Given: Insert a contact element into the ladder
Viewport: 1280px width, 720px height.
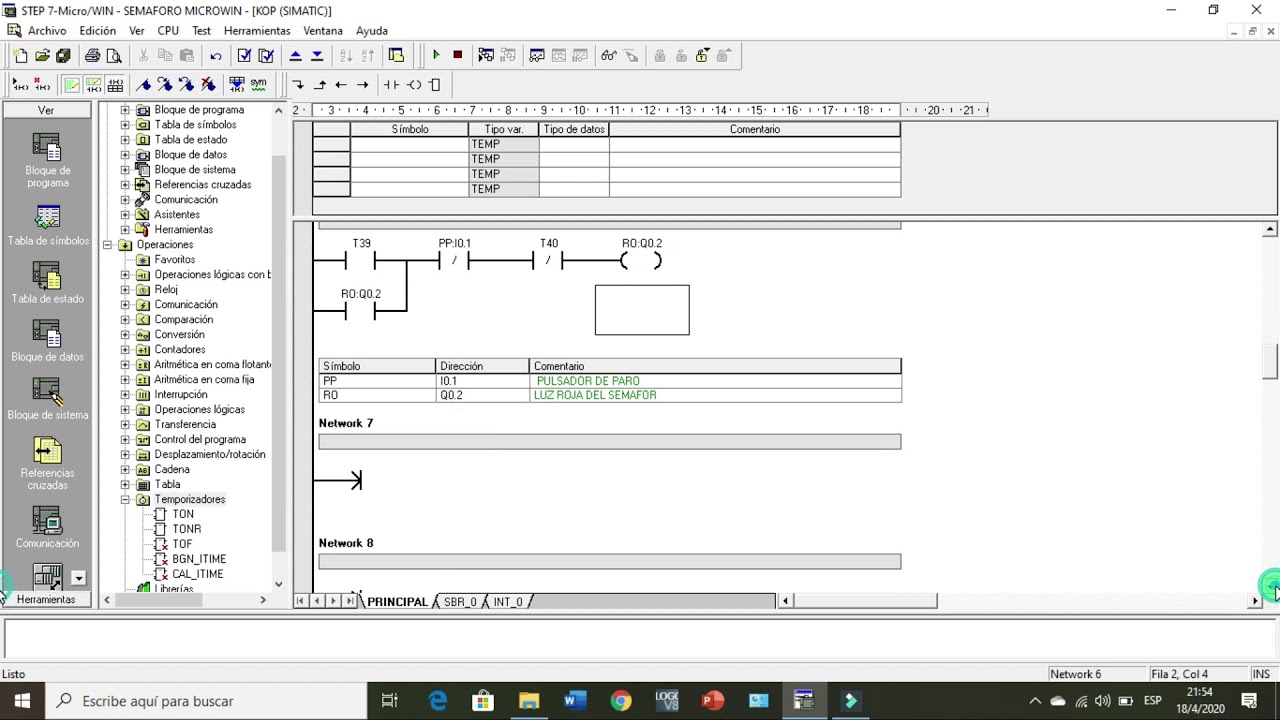Looking at the screenshot, I should click(x=391, y=85).
